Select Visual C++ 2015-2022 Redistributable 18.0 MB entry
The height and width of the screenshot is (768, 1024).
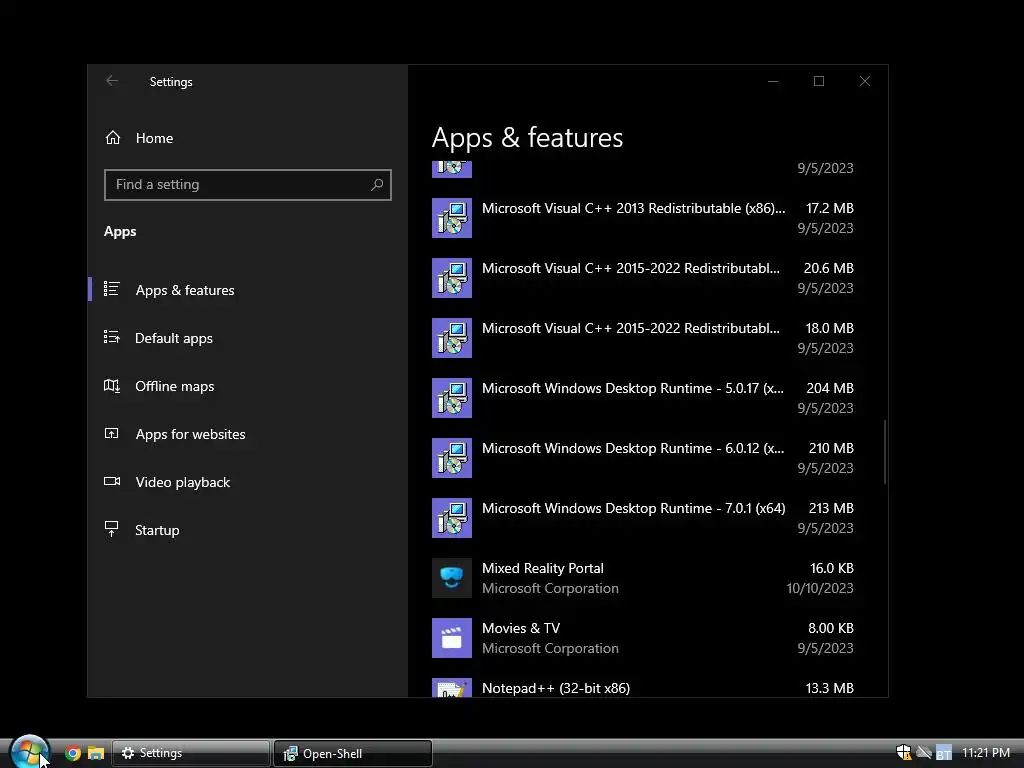pos(643,338)
